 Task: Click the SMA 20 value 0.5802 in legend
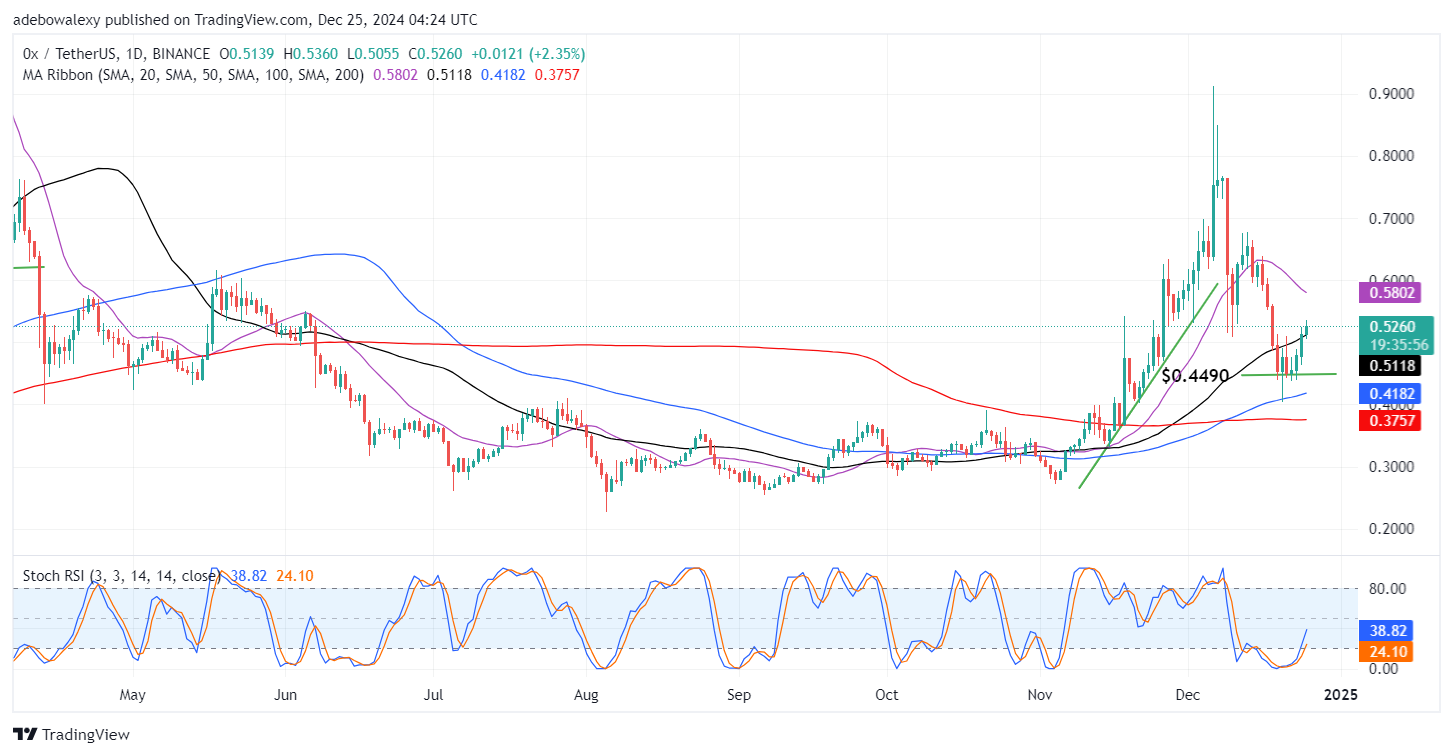point(398,75)
